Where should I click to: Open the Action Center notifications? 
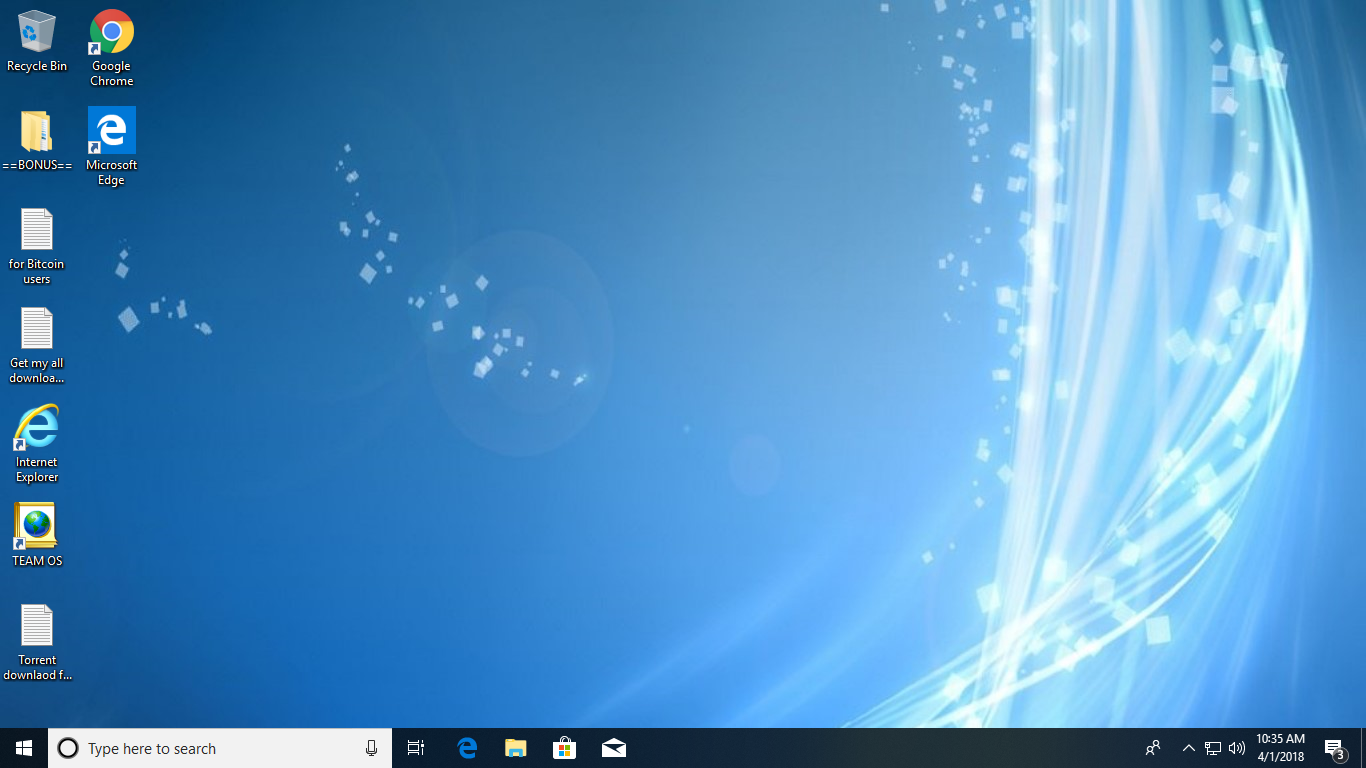coord(1335,748)
